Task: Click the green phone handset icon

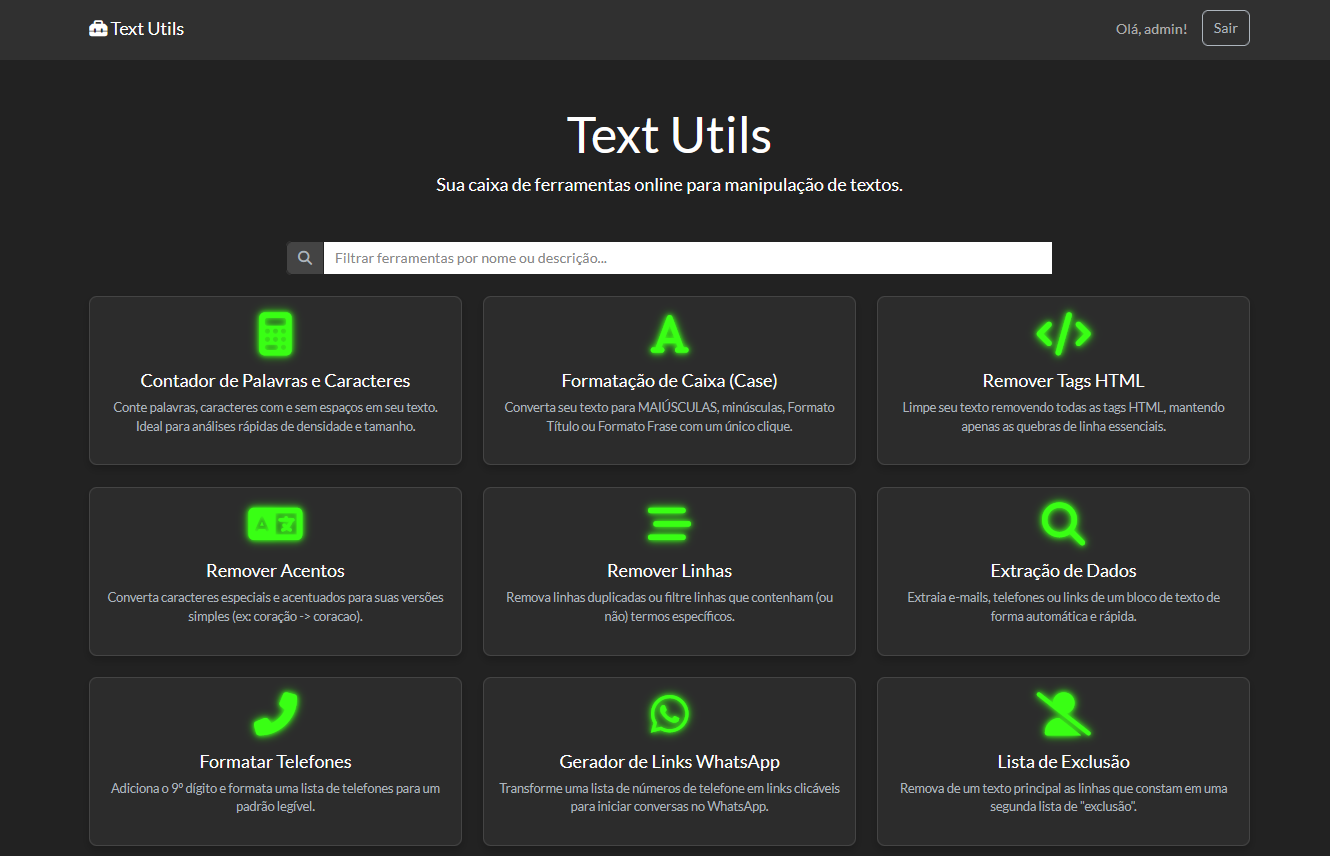Action: pos(275,714)
